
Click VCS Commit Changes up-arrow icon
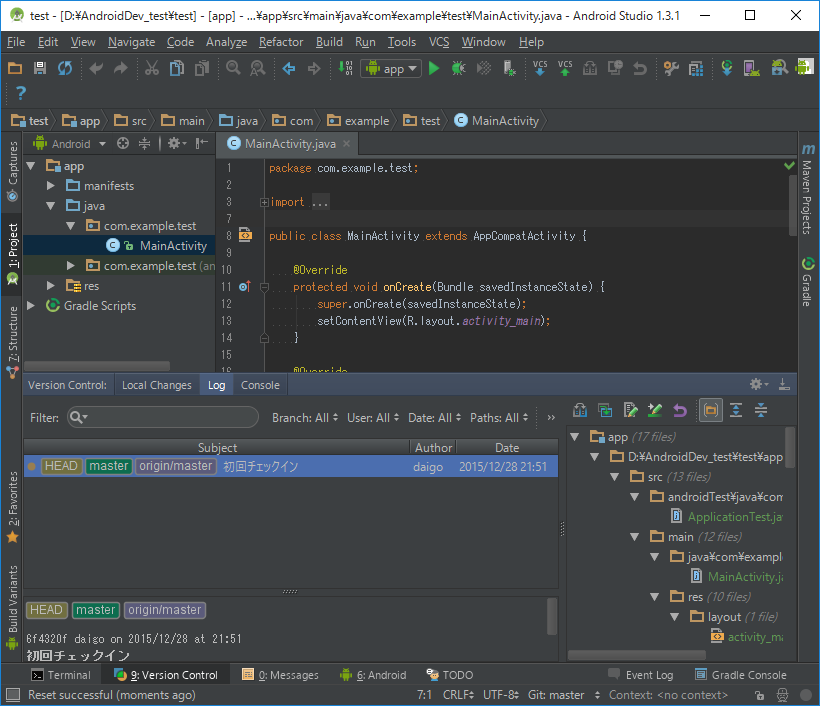point(565,68)
